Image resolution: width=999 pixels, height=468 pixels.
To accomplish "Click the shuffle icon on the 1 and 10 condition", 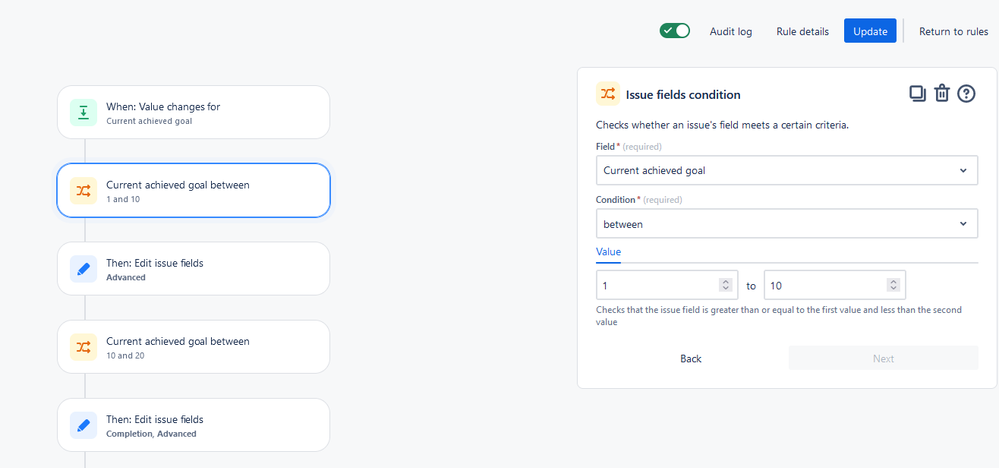I will [x=83, y=190].
